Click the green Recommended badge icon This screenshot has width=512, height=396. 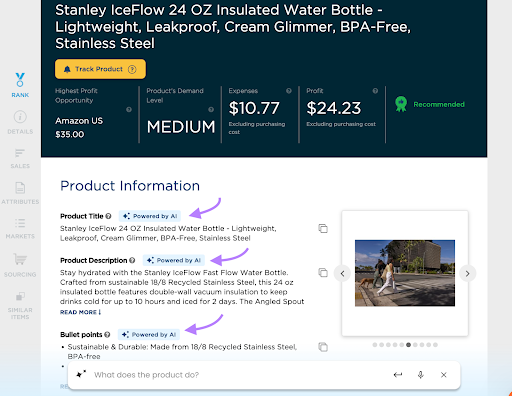coord(401,104)
